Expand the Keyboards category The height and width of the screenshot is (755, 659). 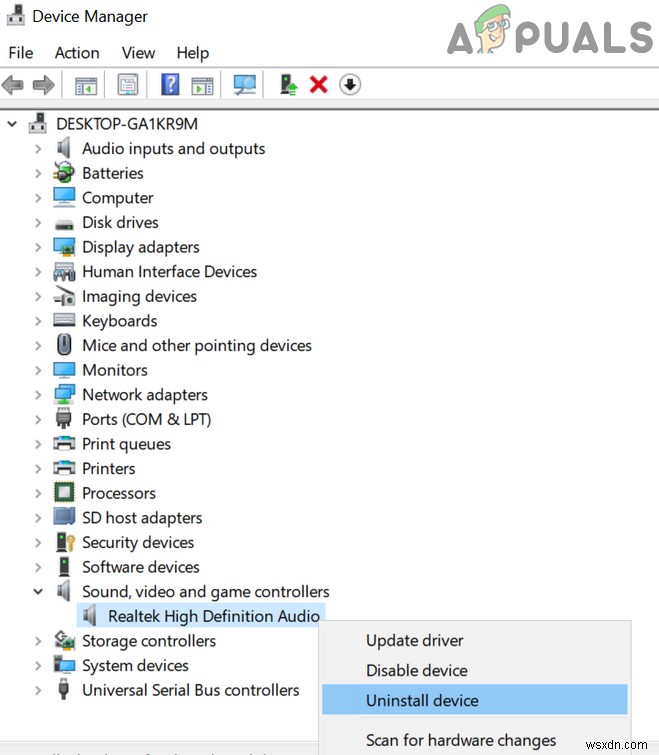(38, 321)
